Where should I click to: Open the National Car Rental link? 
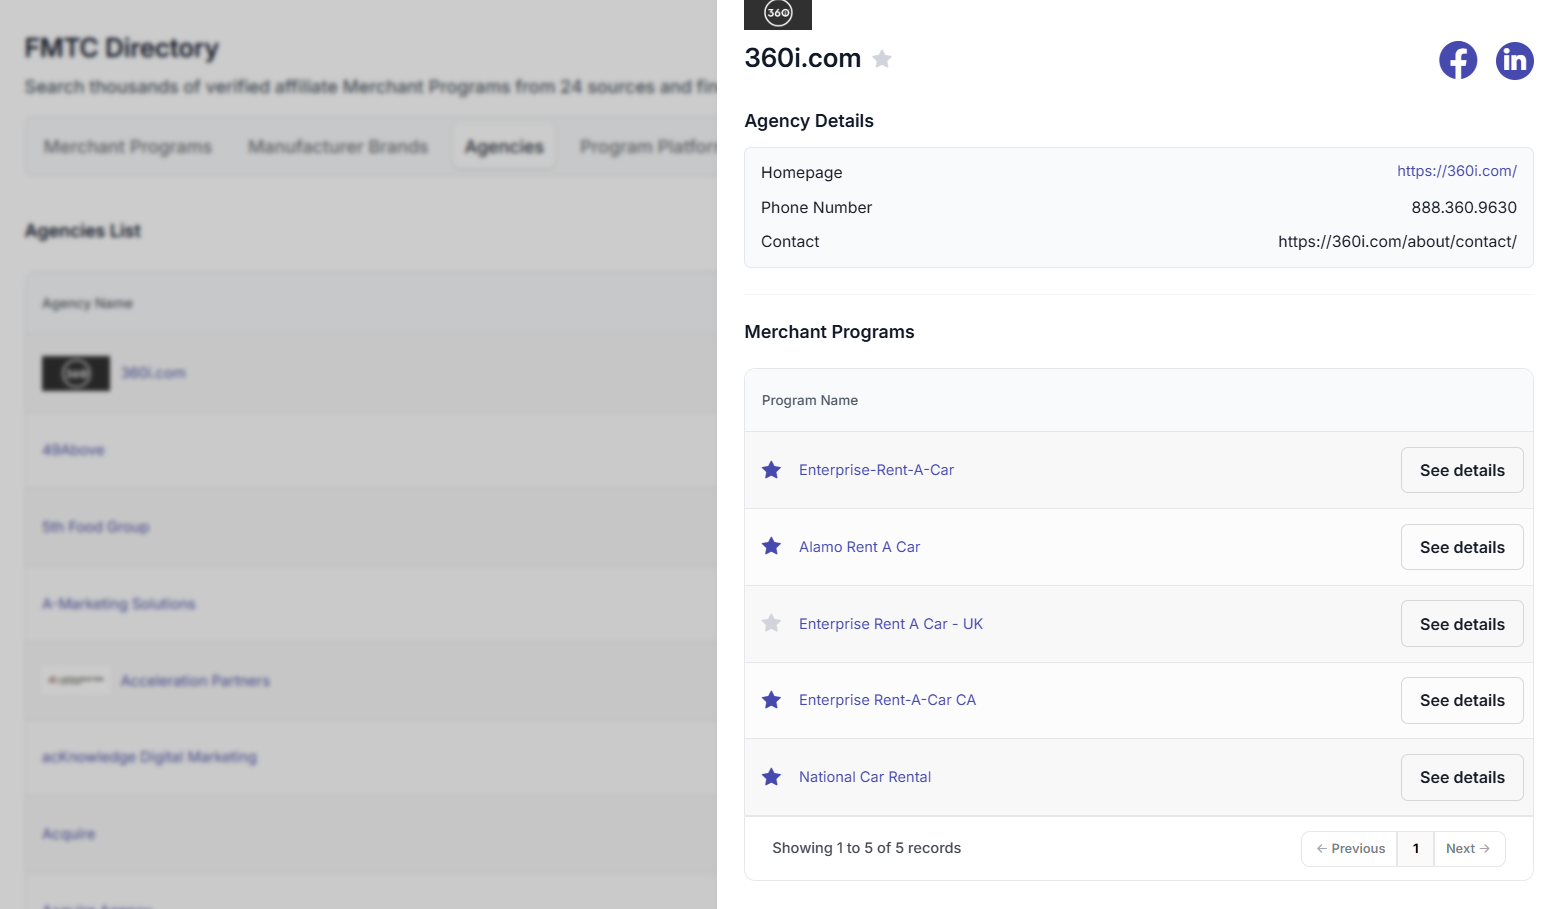pos(865,777)
